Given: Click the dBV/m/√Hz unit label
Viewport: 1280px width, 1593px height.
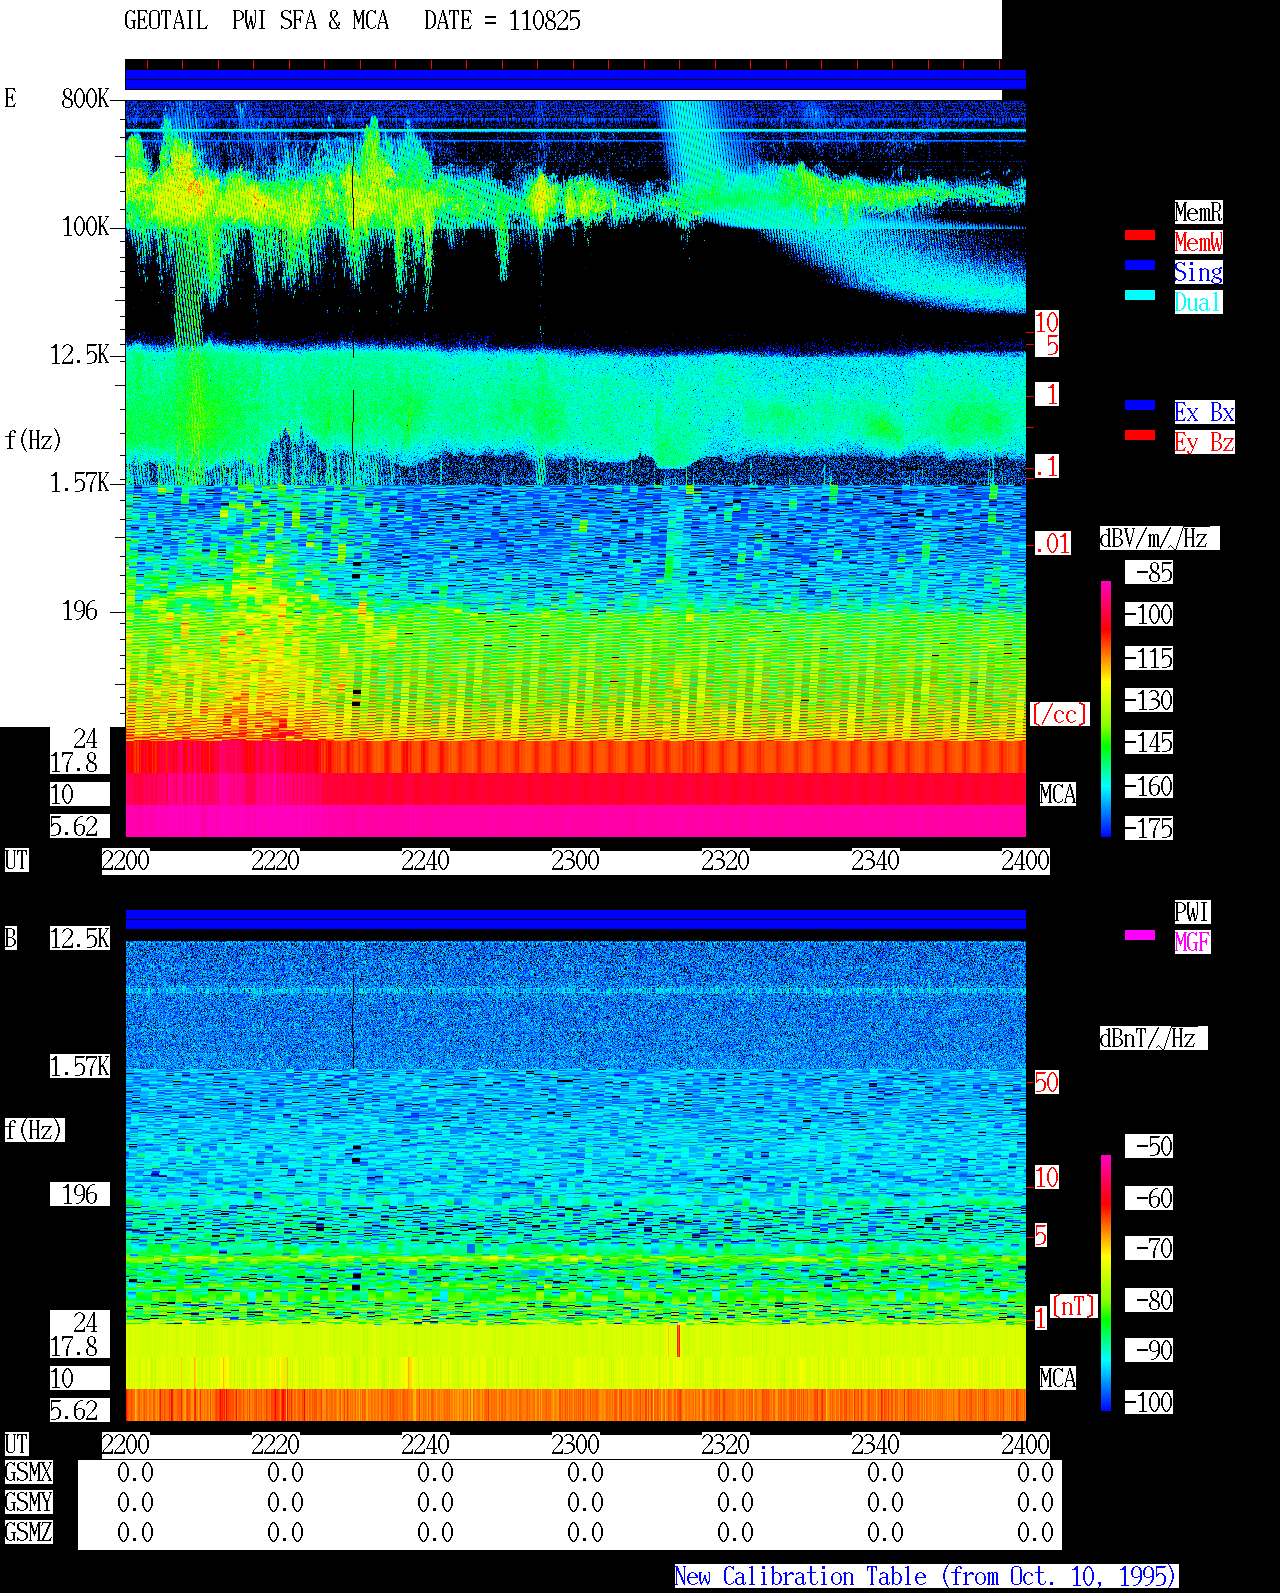Looking at the screenshot, I should point(1159,538).
